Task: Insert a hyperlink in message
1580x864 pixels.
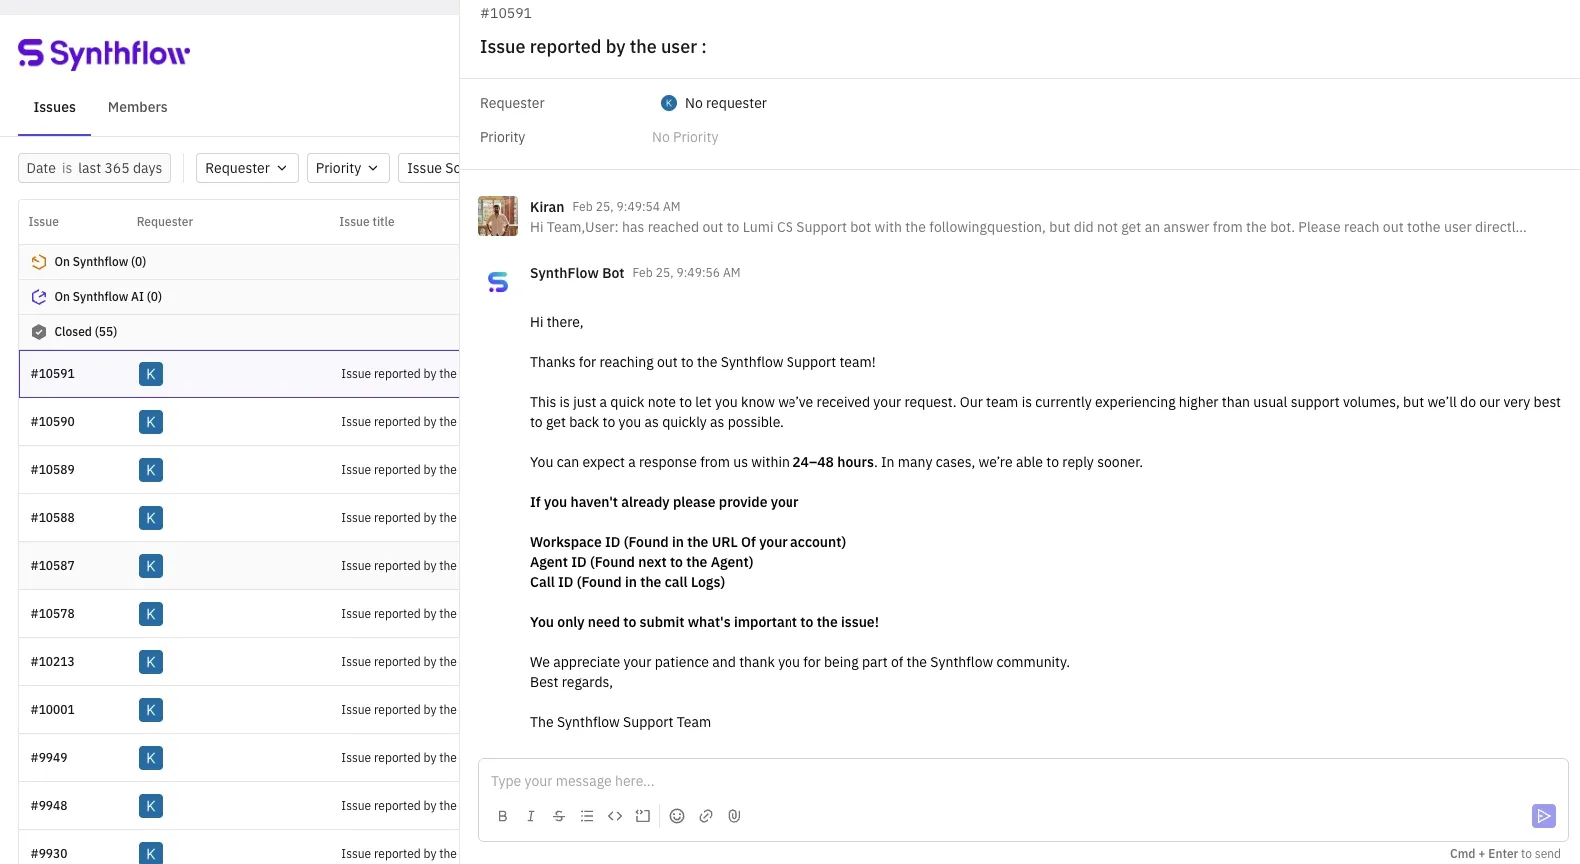Action: point(706,816)
